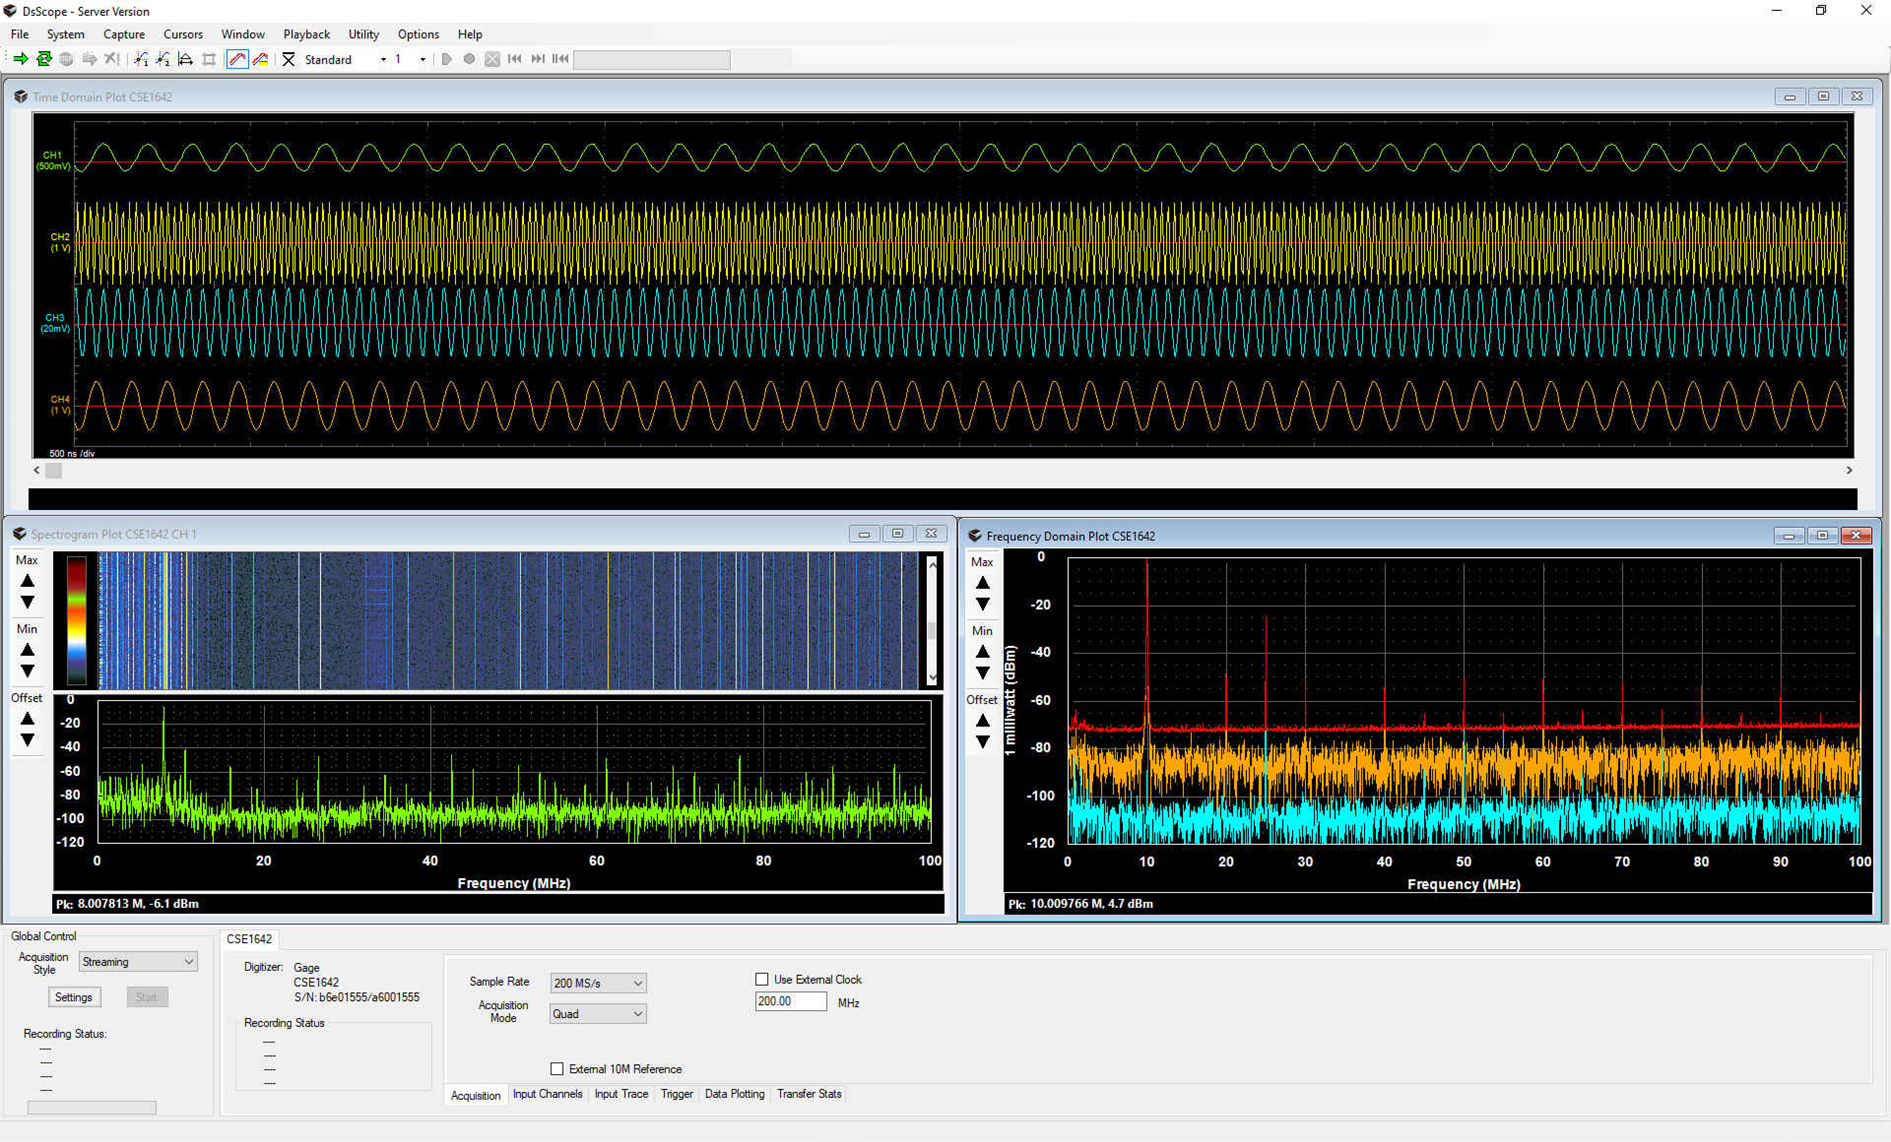The image size is (1891, 1142).
Task: Click the green continuous capture loop icon
Action: coord(44,59)
